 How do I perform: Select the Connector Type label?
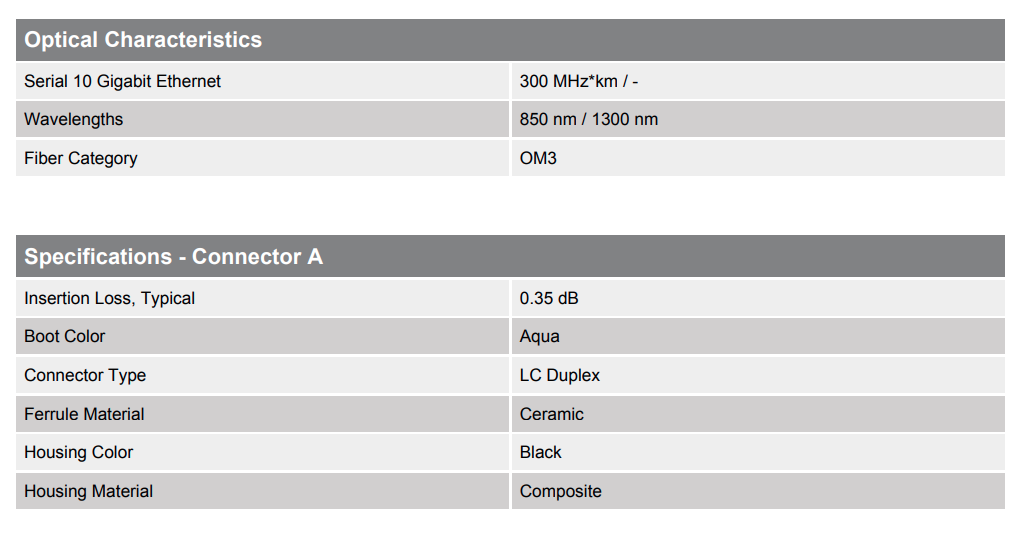click(x=85, y=376)
